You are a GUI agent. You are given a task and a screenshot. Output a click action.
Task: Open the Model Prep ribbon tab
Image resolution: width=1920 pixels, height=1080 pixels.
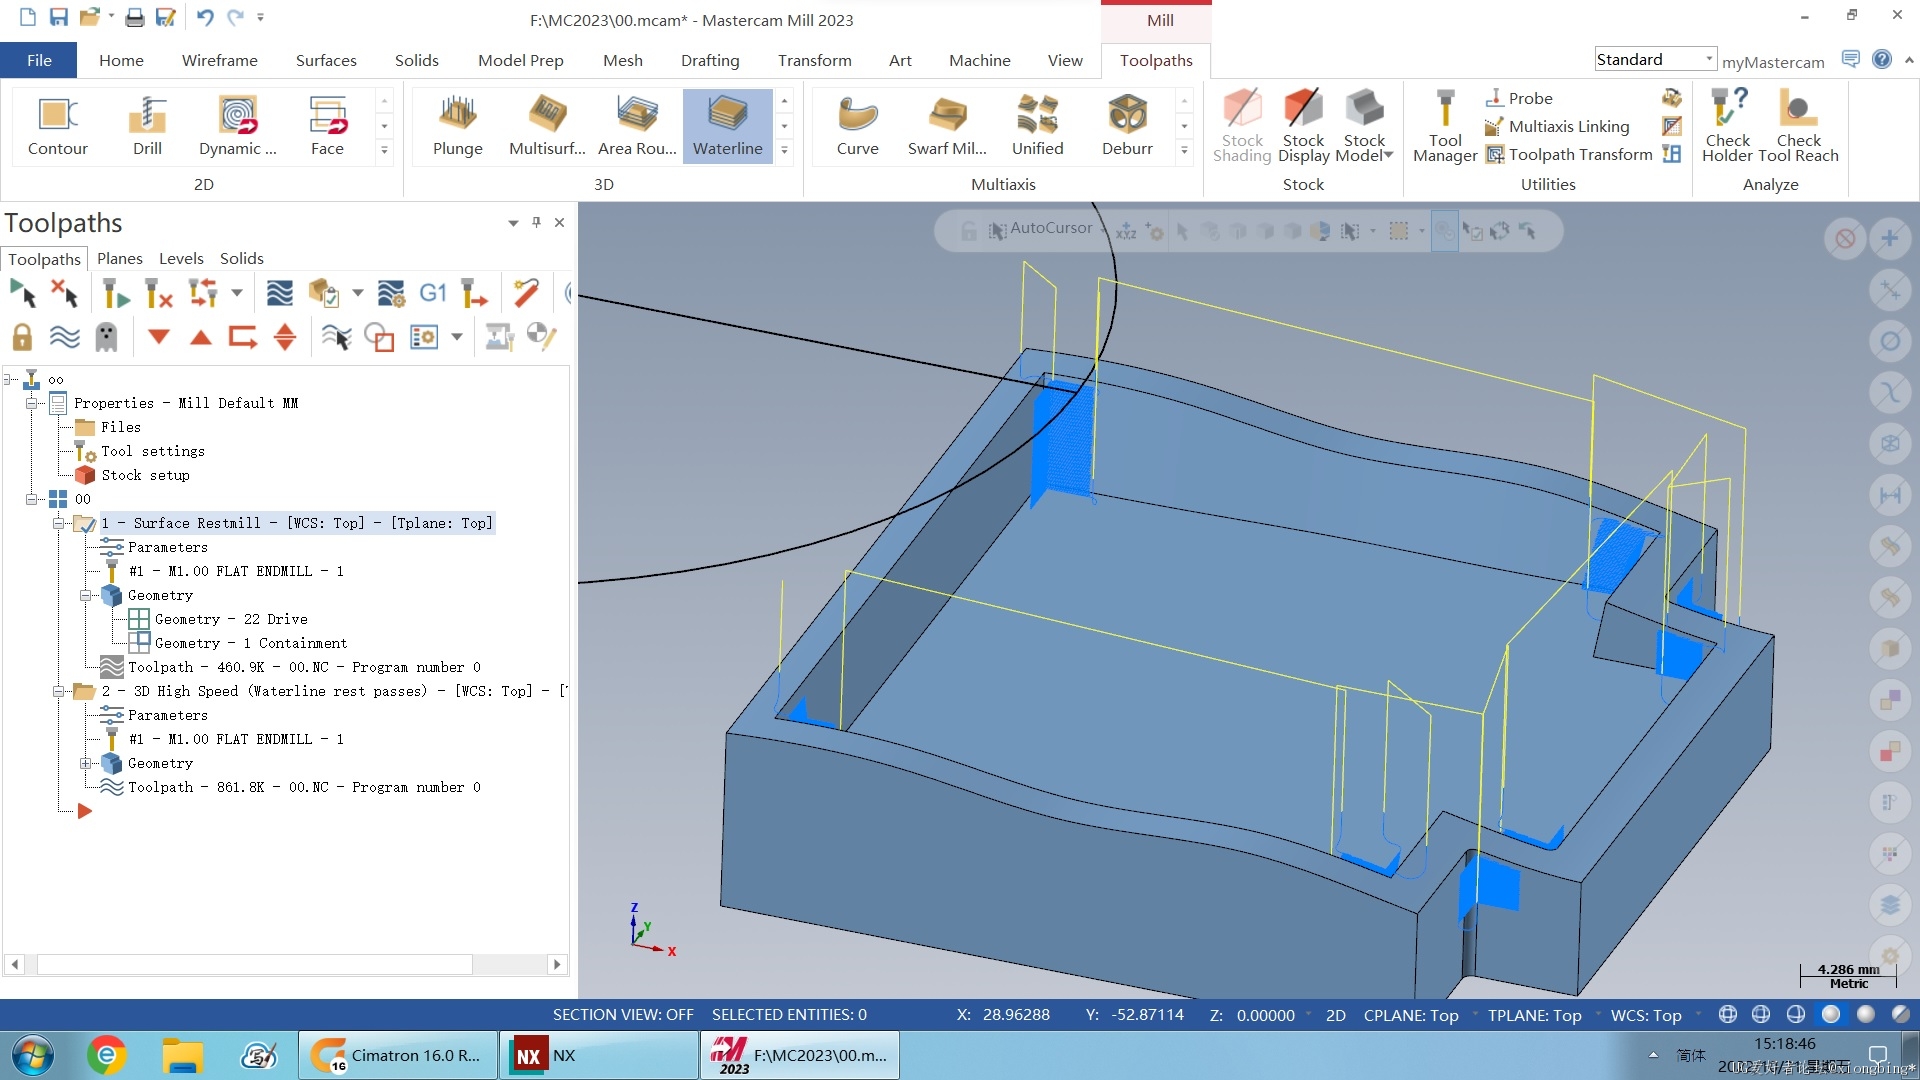click(x=520, y=60)
